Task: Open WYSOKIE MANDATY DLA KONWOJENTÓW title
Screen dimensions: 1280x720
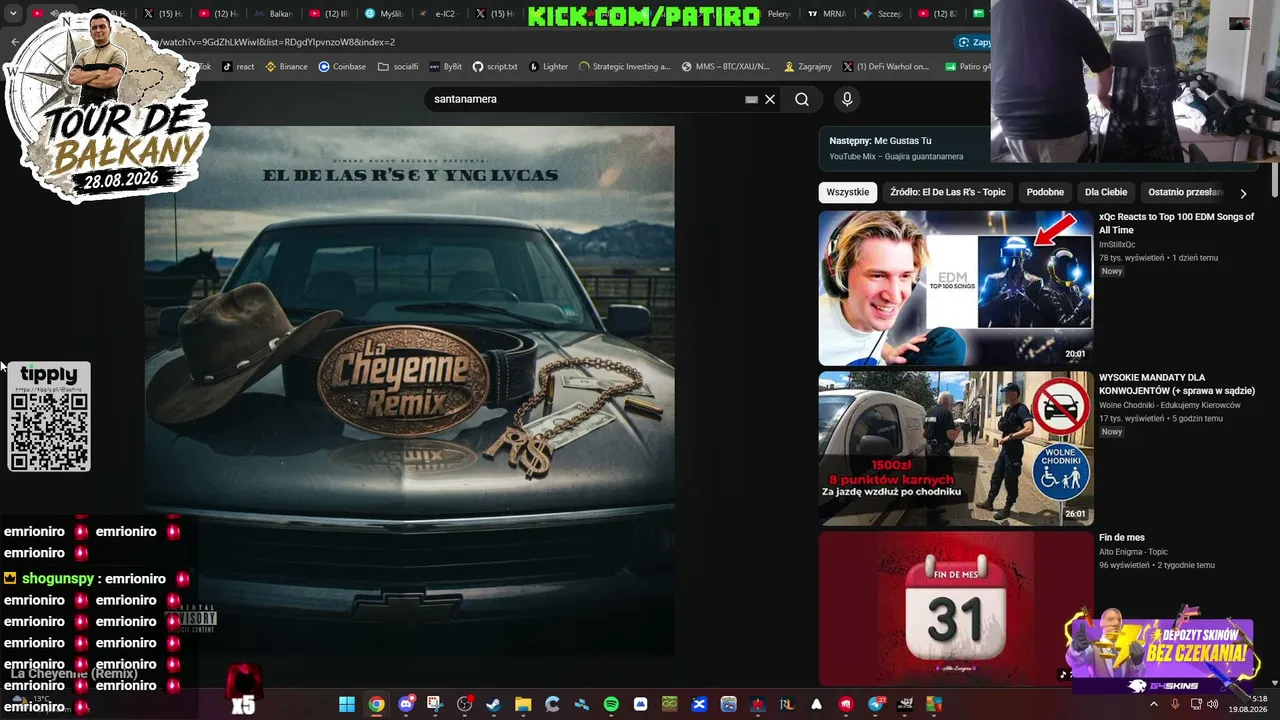Action: (1177, 384)
